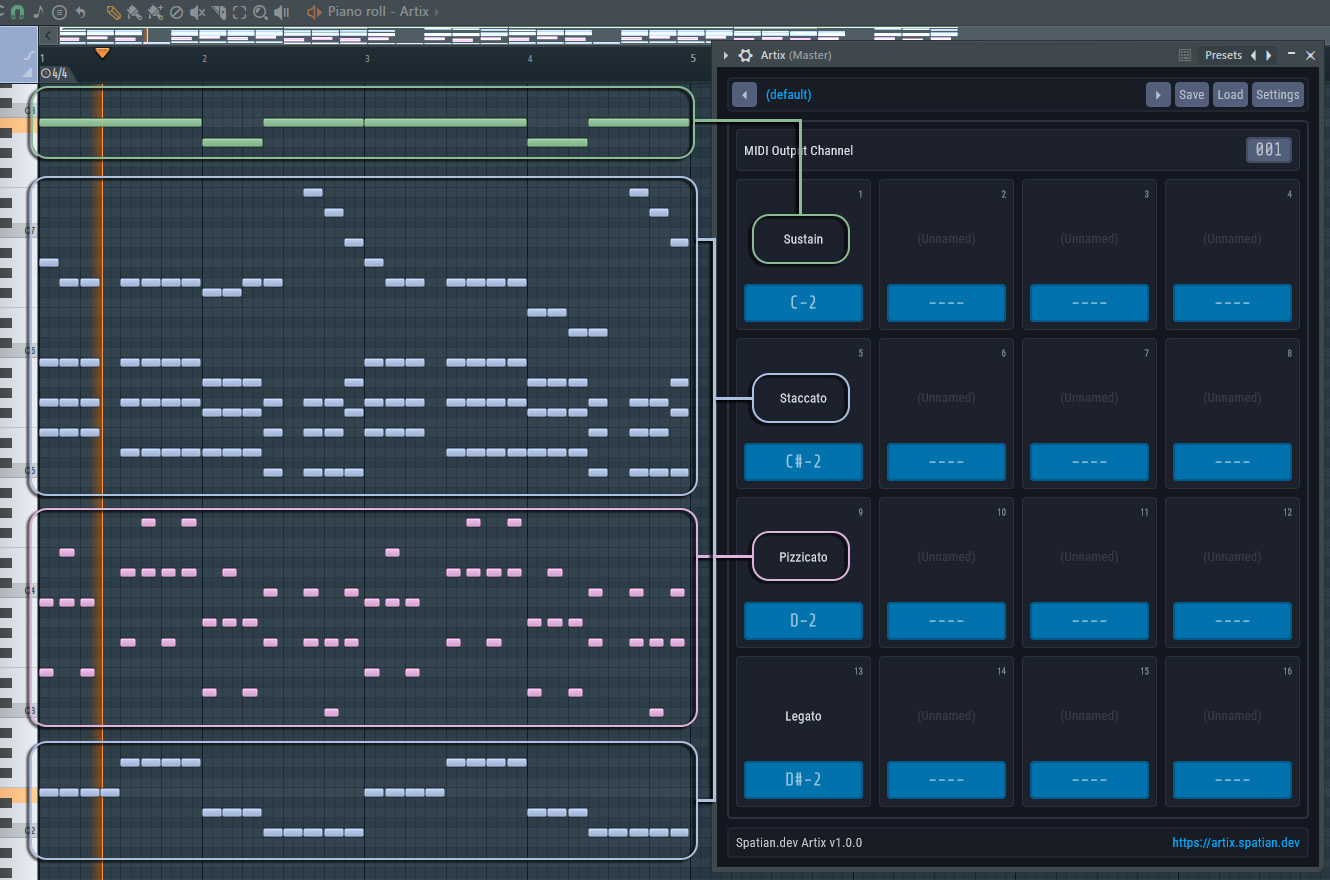1330x880 pixels.
Task: Select the Paint drums brush tool with plus
Action: coord(155,12)
